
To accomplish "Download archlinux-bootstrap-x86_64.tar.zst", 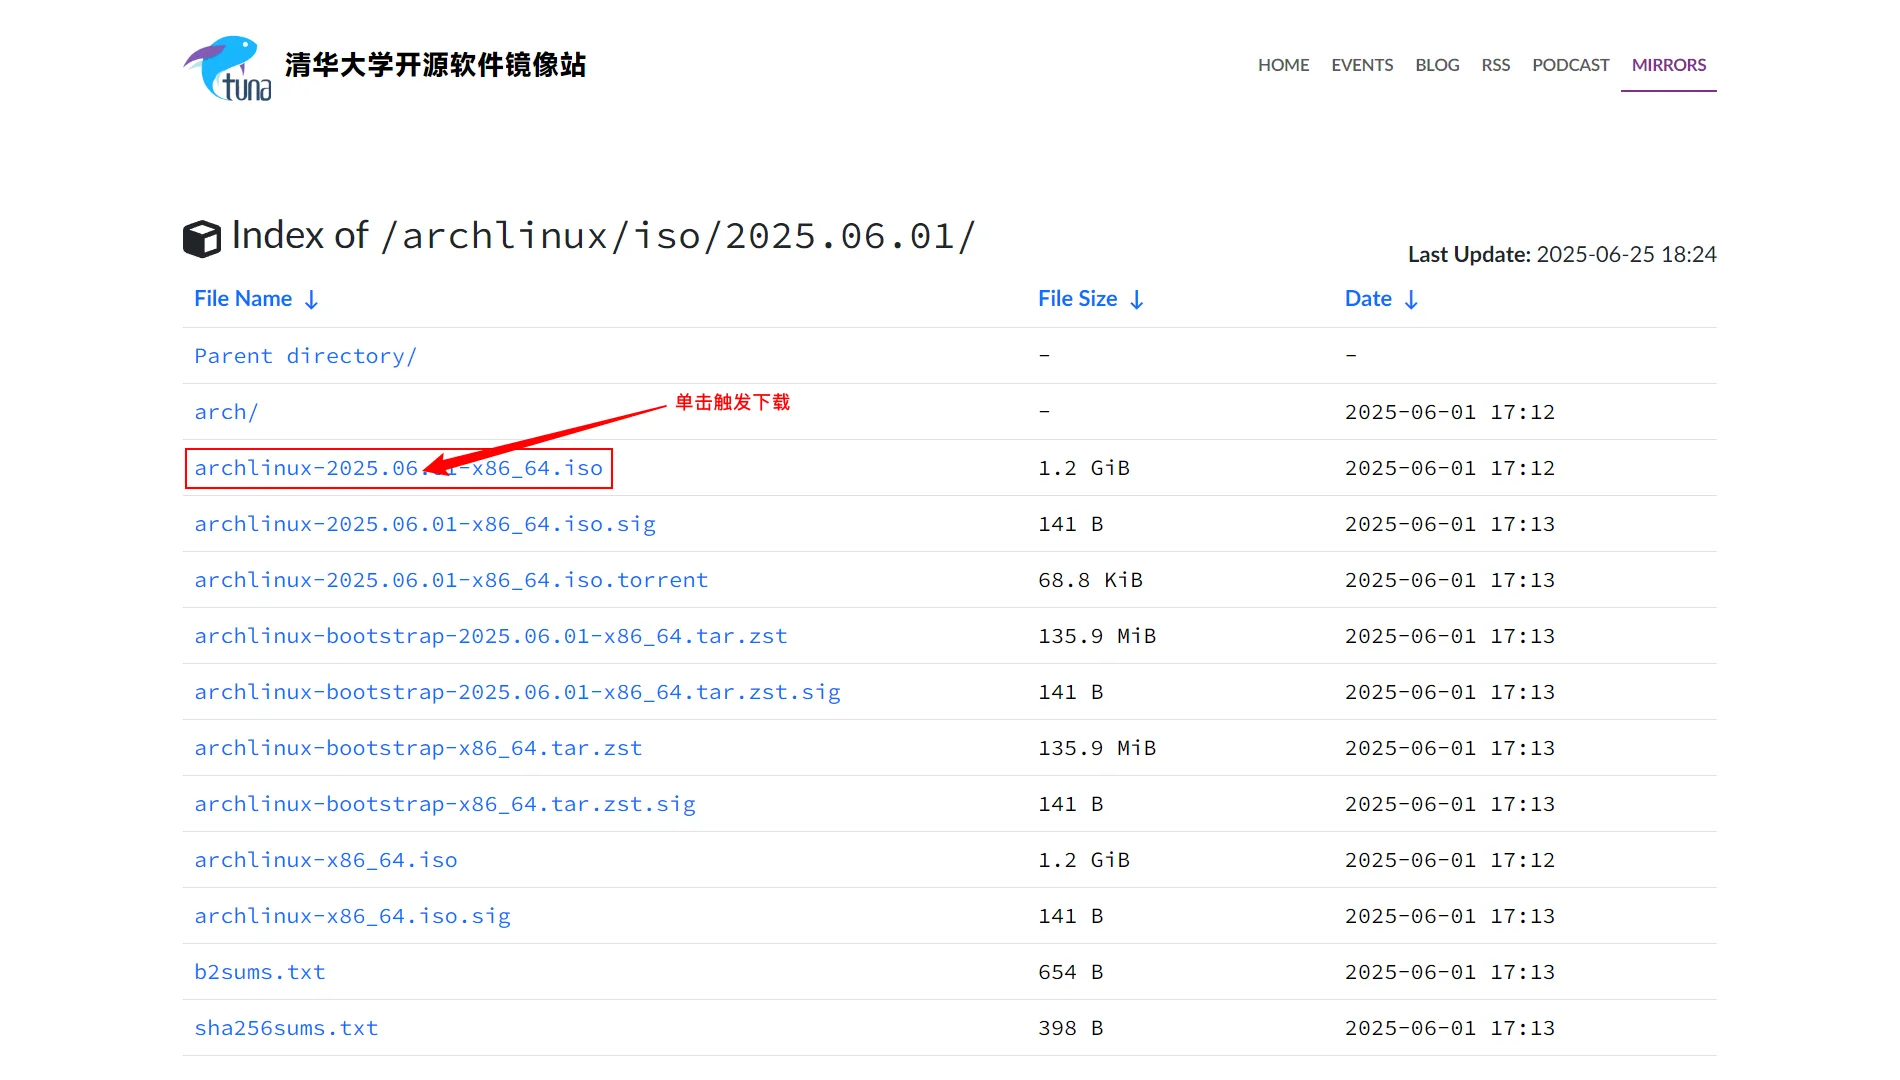I will coord(418,748).
